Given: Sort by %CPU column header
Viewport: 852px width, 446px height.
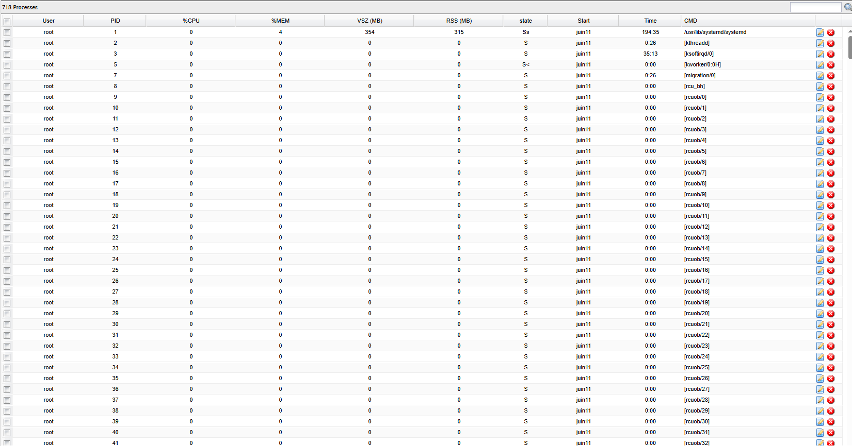Looking at the screenshot, I should (x=191, y=20).
